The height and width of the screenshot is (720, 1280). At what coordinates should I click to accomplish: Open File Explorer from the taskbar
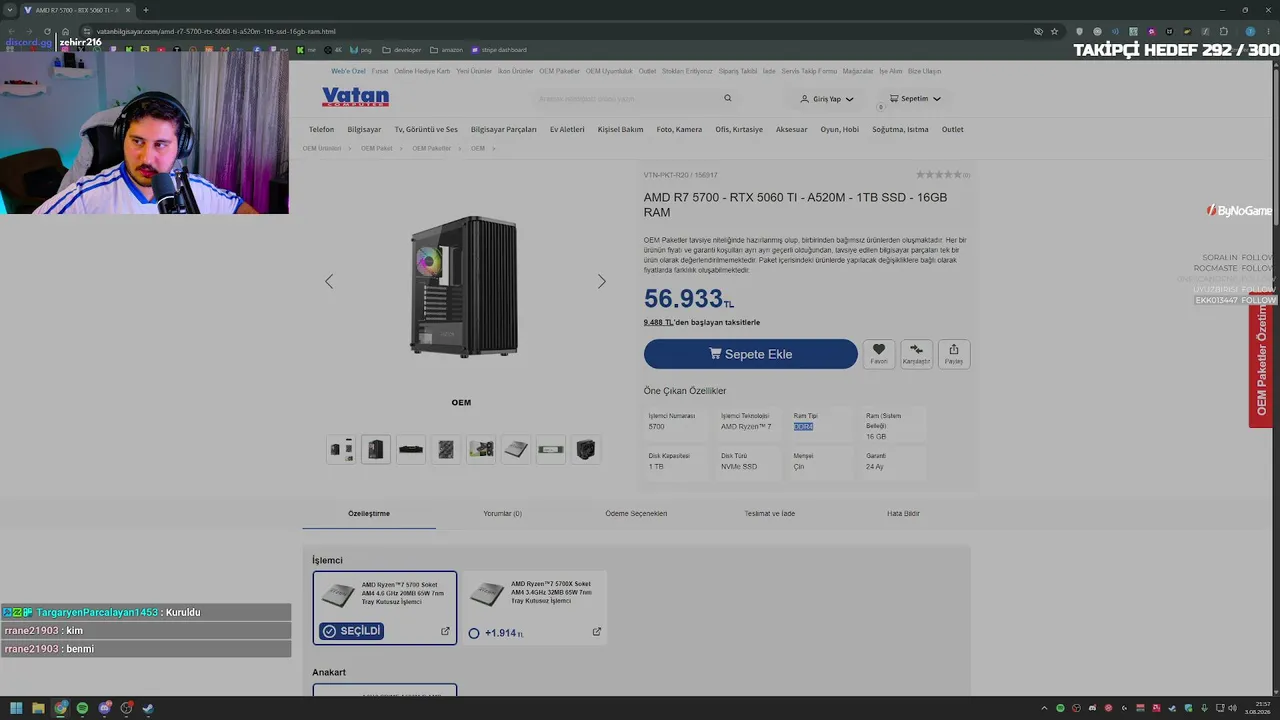pos(38,708)
